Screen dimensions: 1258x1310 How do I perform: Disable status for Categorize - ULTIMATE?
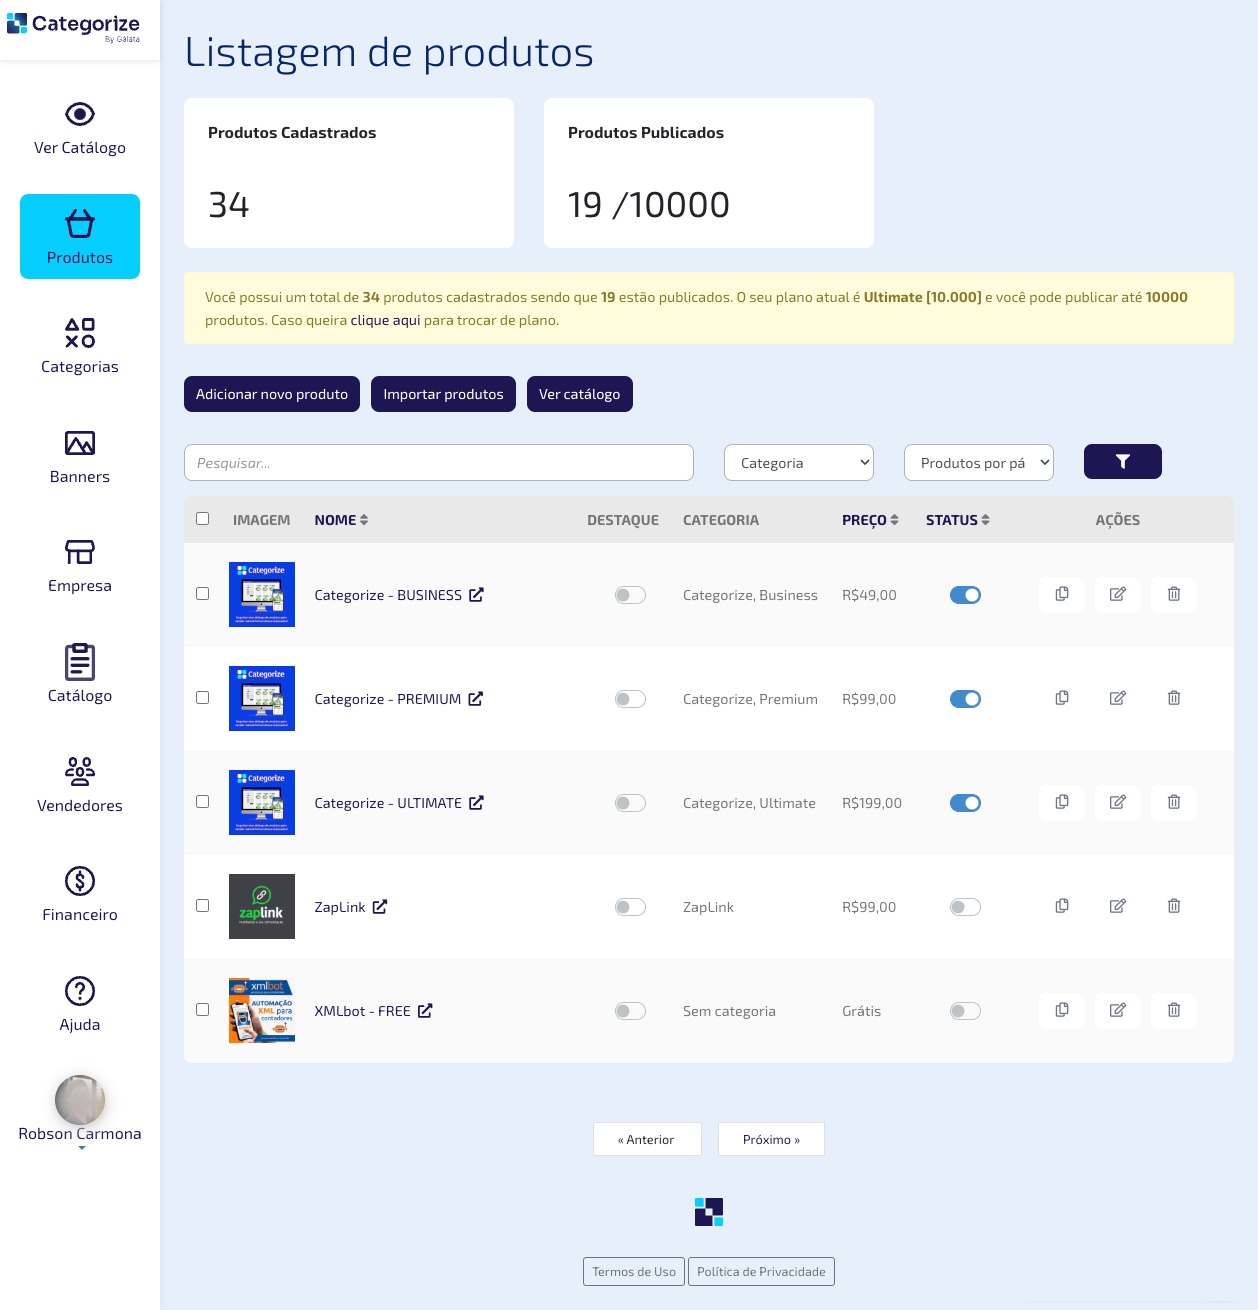coord(965,803)
